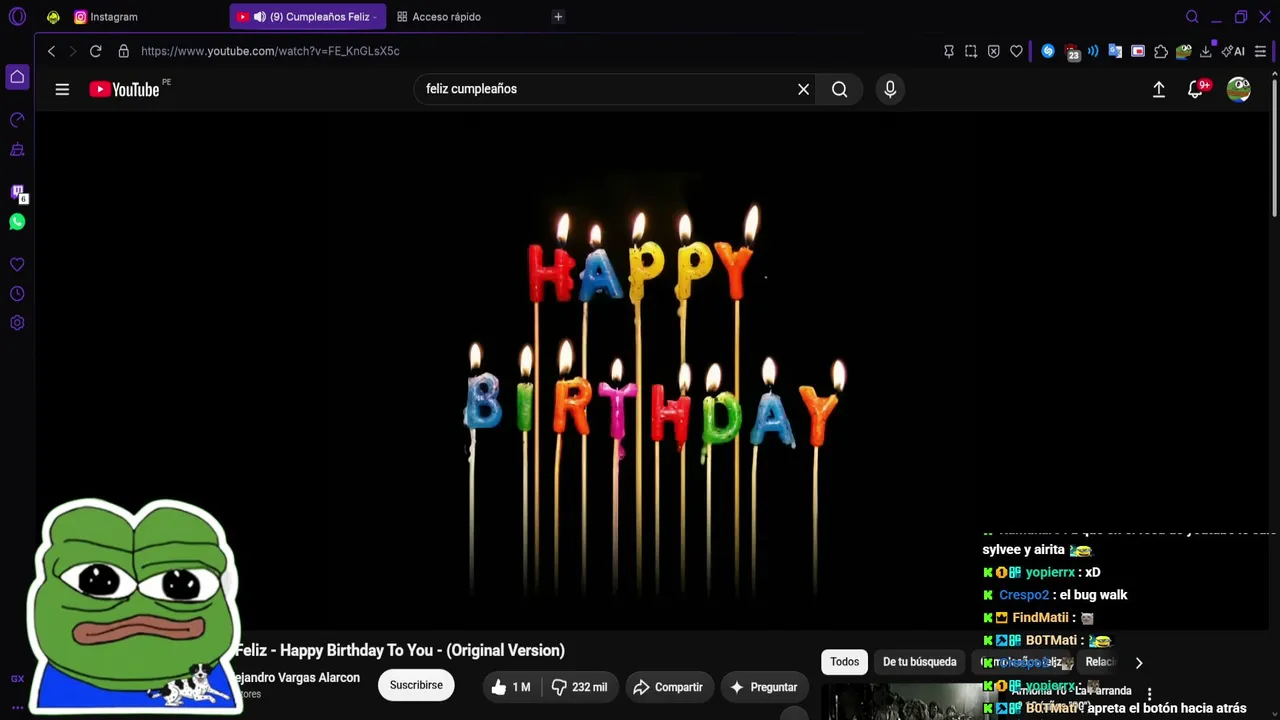Switch to the Acceso rápido tab
Image resolution: width=1280 pixels, height=720 pixels.
click(x=439, y=17)
